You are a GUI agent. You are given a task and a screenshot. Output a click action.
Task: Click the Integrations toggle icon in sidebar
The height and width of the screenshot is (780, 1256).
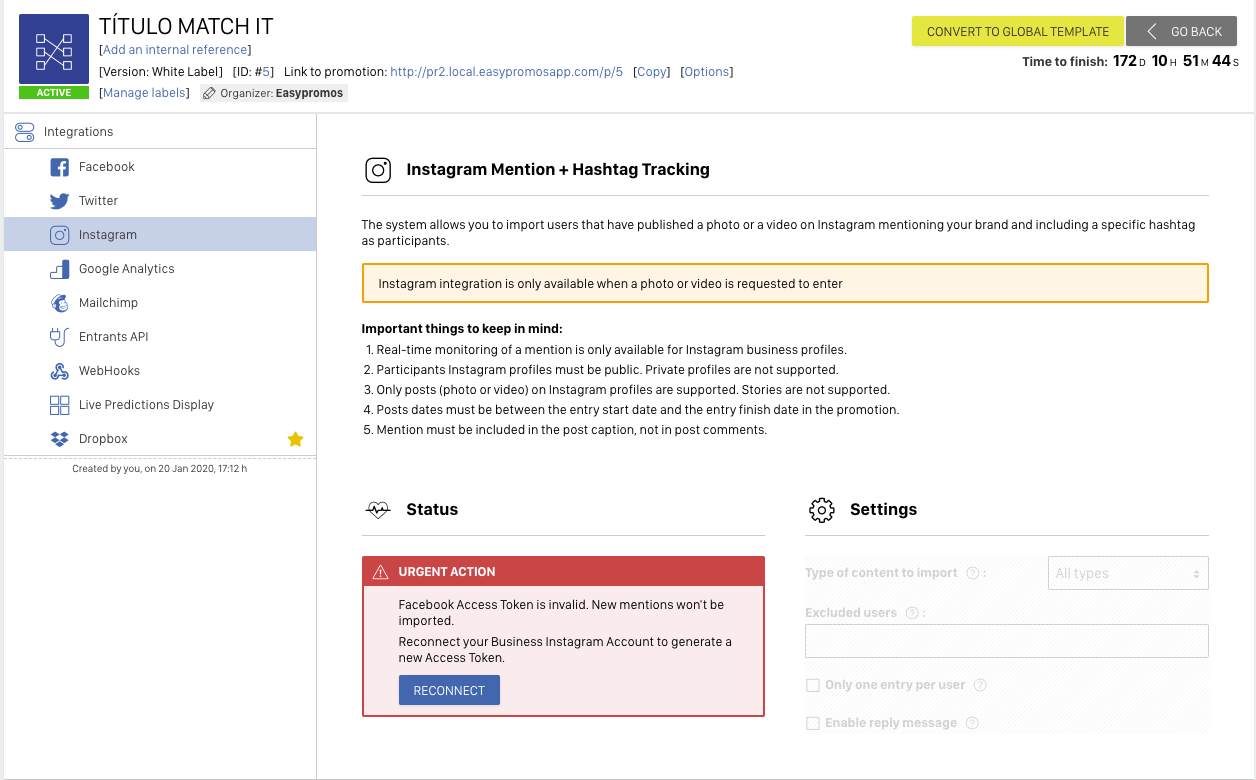pyautogui.click(x=25, y=131)
